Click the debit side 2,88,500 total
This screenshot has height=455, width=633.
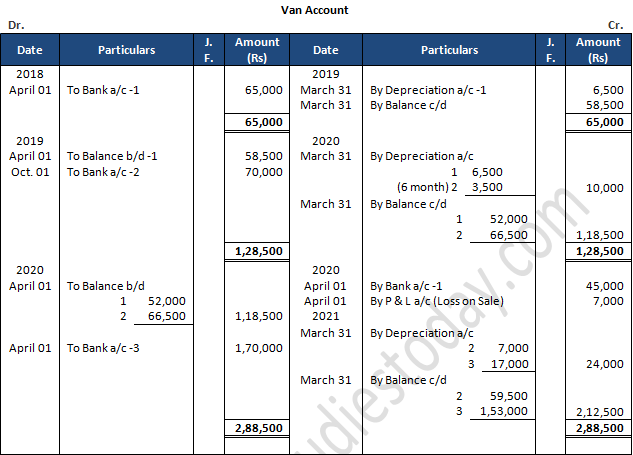pos(259,428)
